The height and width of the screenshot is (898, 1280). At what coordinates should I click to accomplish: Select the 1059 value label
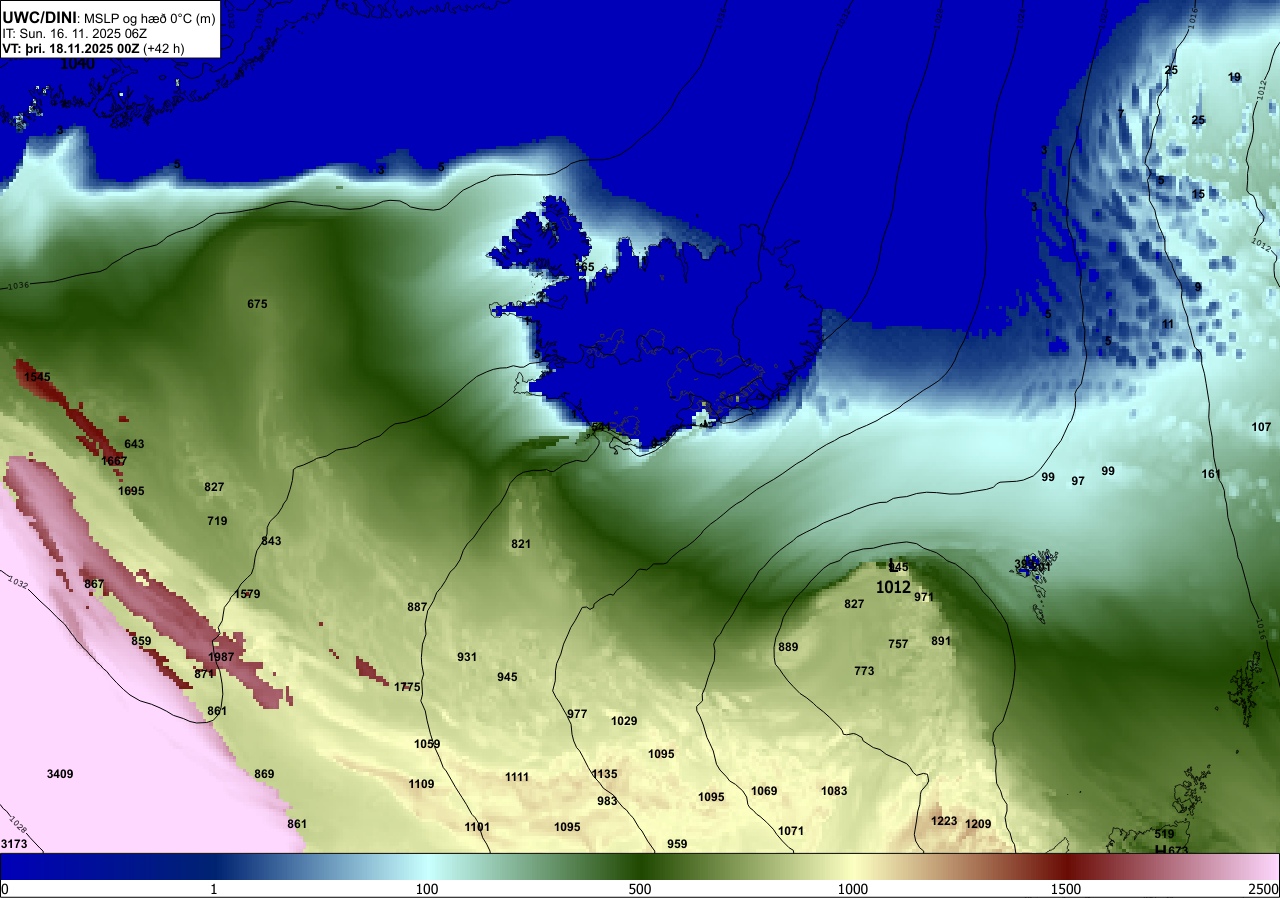click(x=427, y=744)
